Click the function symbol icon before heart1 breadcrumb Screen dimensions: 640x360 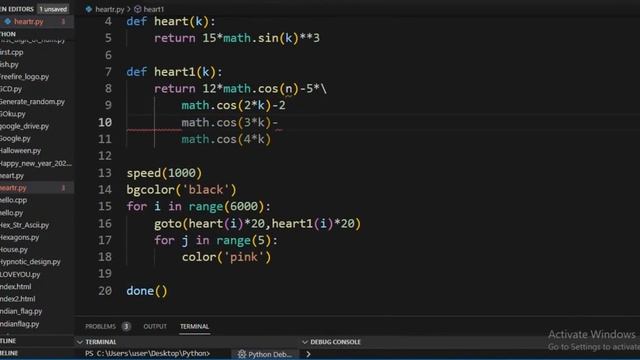pyautogui.click(x=138, y=9)
